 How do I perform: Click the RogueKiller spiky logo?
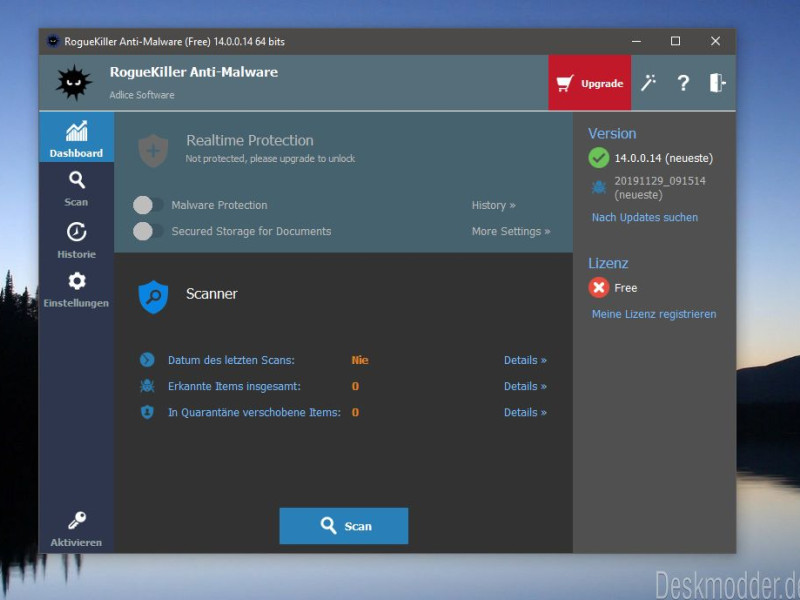tap(74, 83)
